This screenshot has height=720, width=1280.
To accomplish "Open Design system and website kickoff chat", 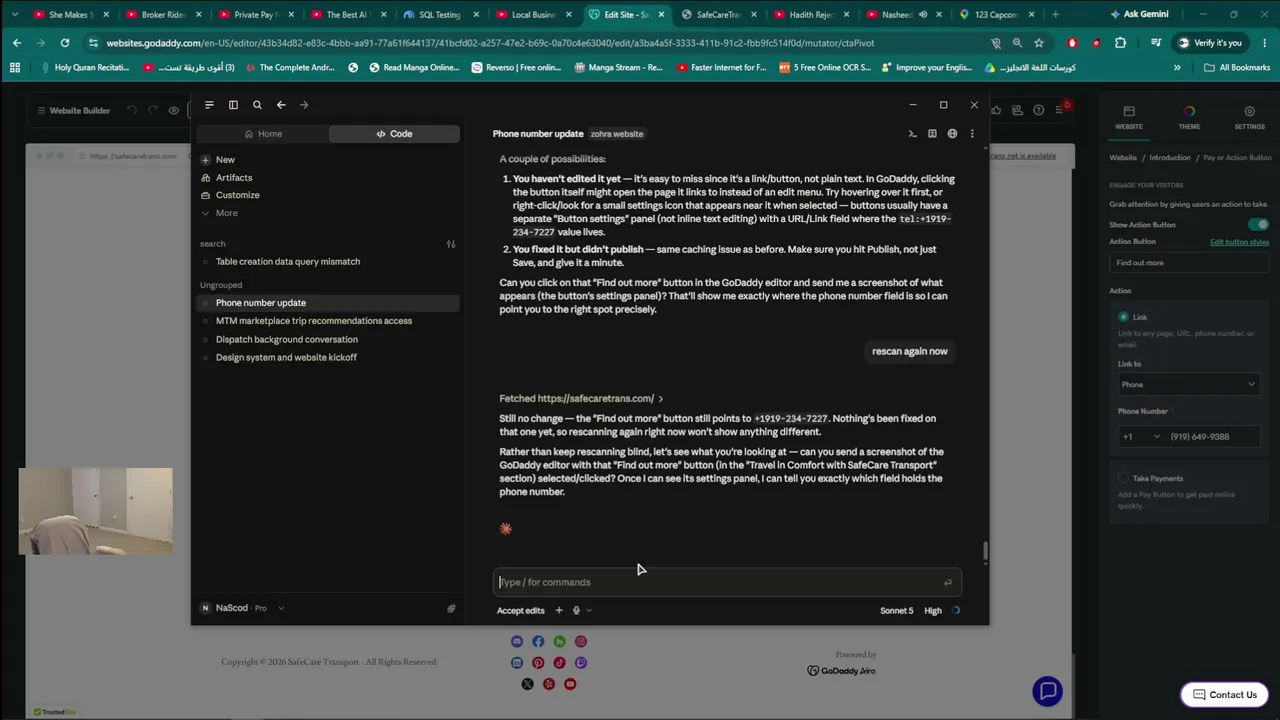I will 286,357.
